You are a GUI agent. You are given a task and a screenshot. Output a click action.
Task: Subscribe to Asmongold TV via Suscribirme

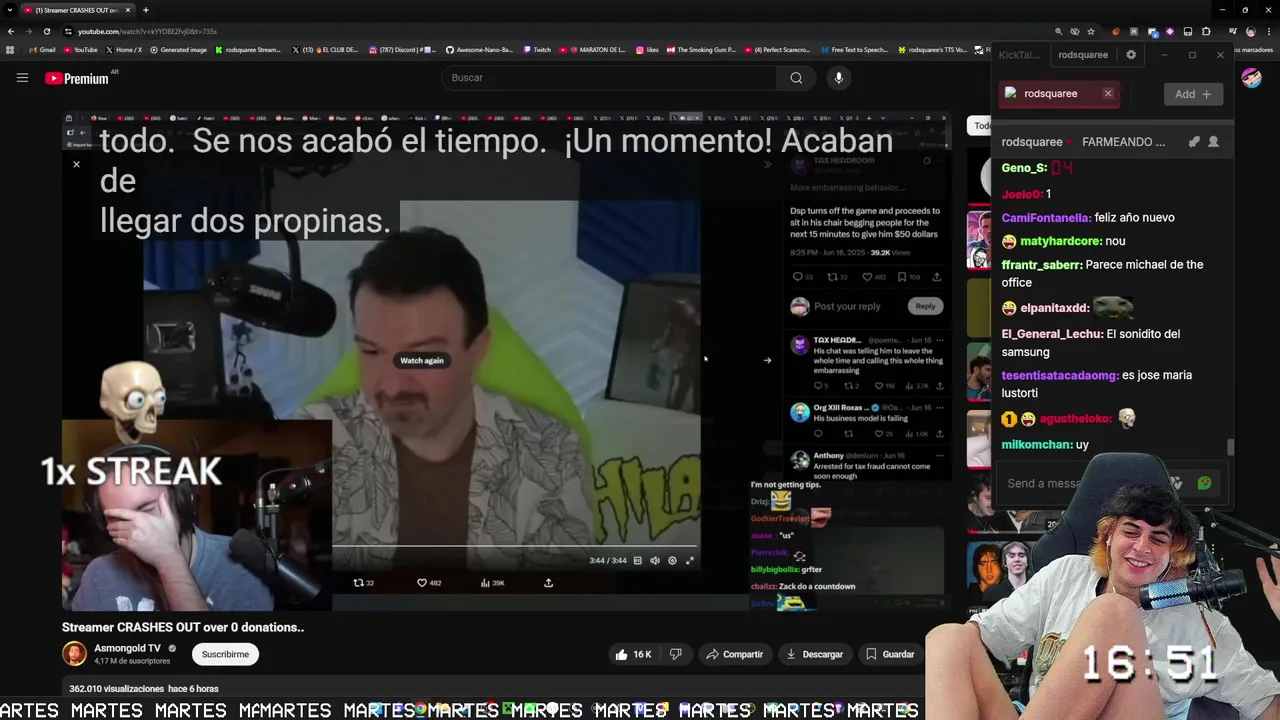pyautogui.click(x=225, y=654)
